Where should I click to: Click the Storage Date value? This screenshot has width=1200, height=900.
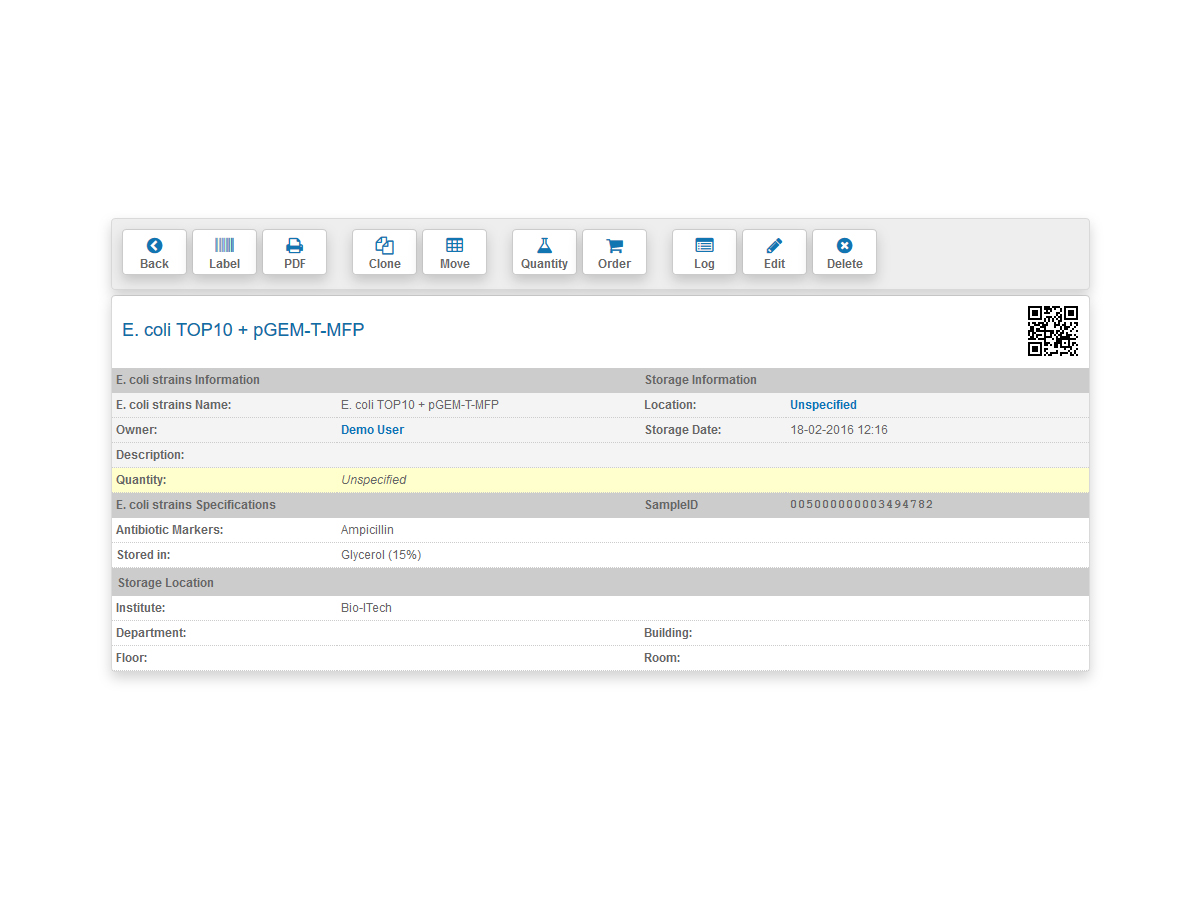click(838, 430)
